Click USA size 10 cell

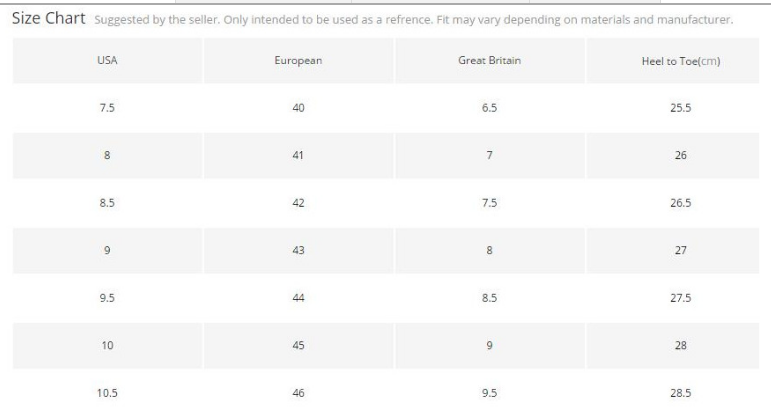pyautogui.click(x=107, y=345)
